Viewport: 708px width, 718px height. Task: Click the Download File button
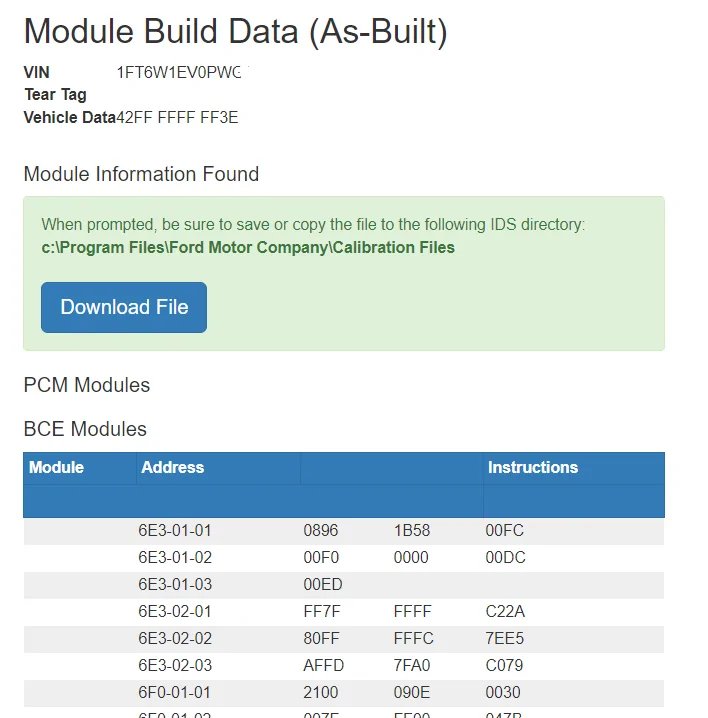[124, 307]
